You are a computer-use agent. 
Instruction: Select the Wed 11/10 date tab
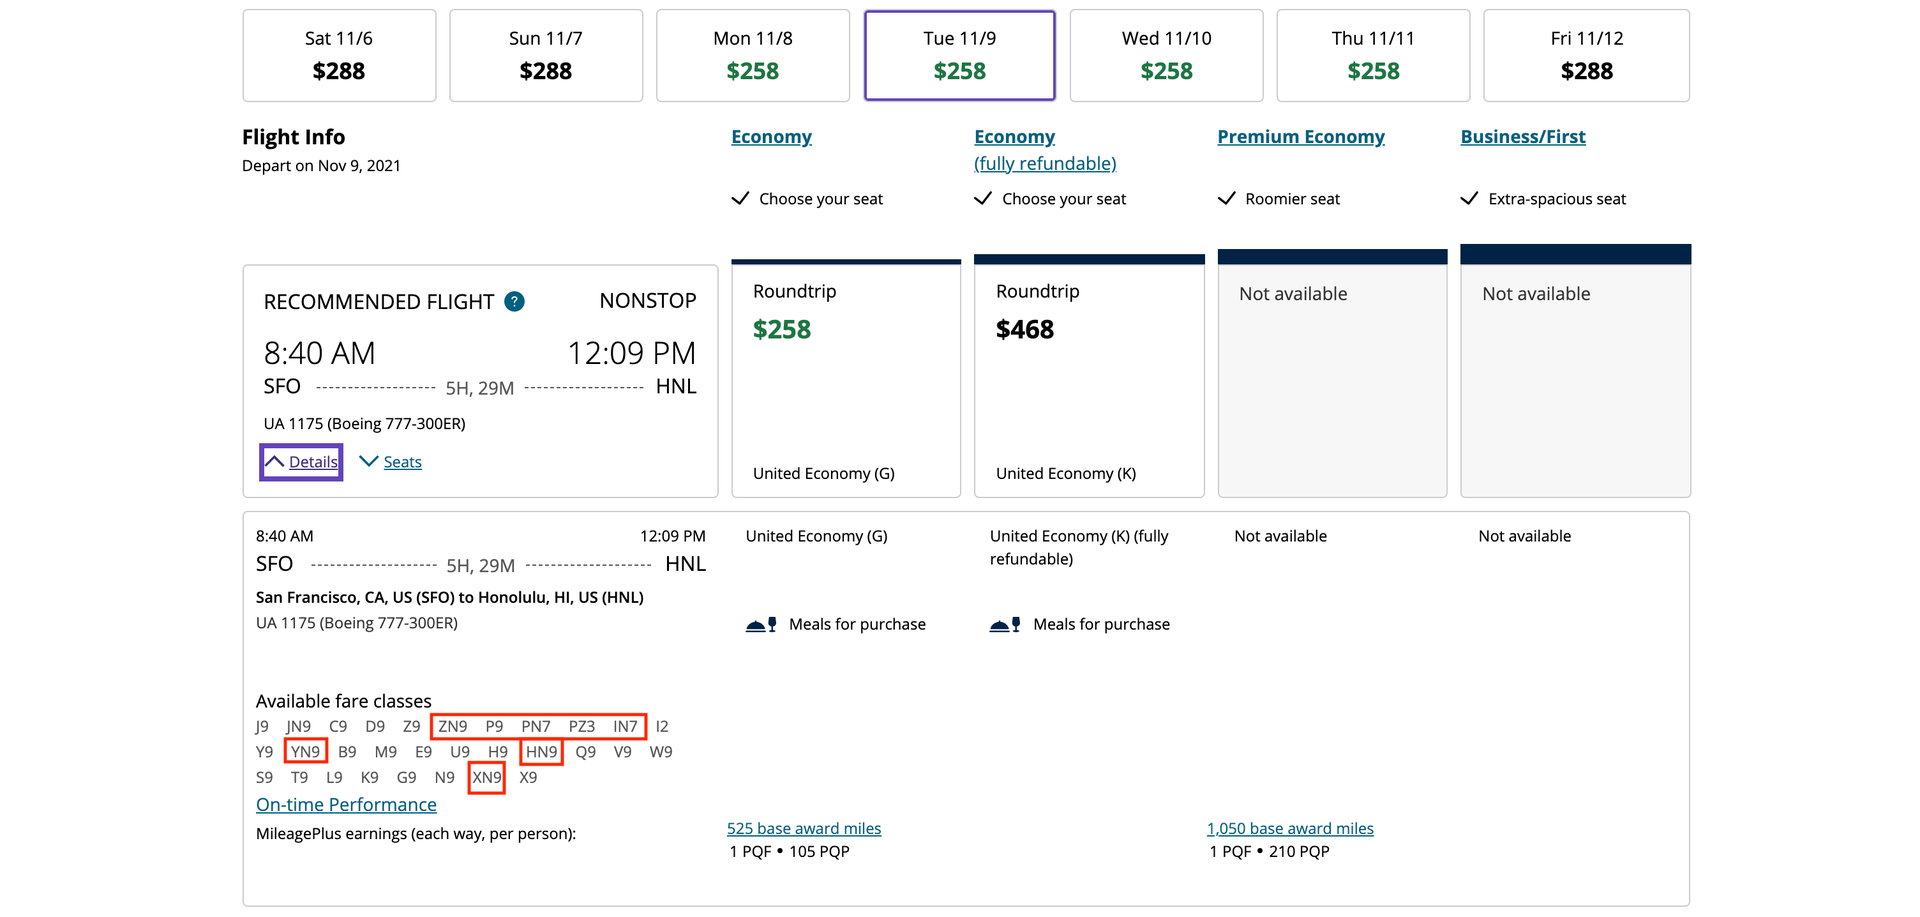pos(1166,55)
